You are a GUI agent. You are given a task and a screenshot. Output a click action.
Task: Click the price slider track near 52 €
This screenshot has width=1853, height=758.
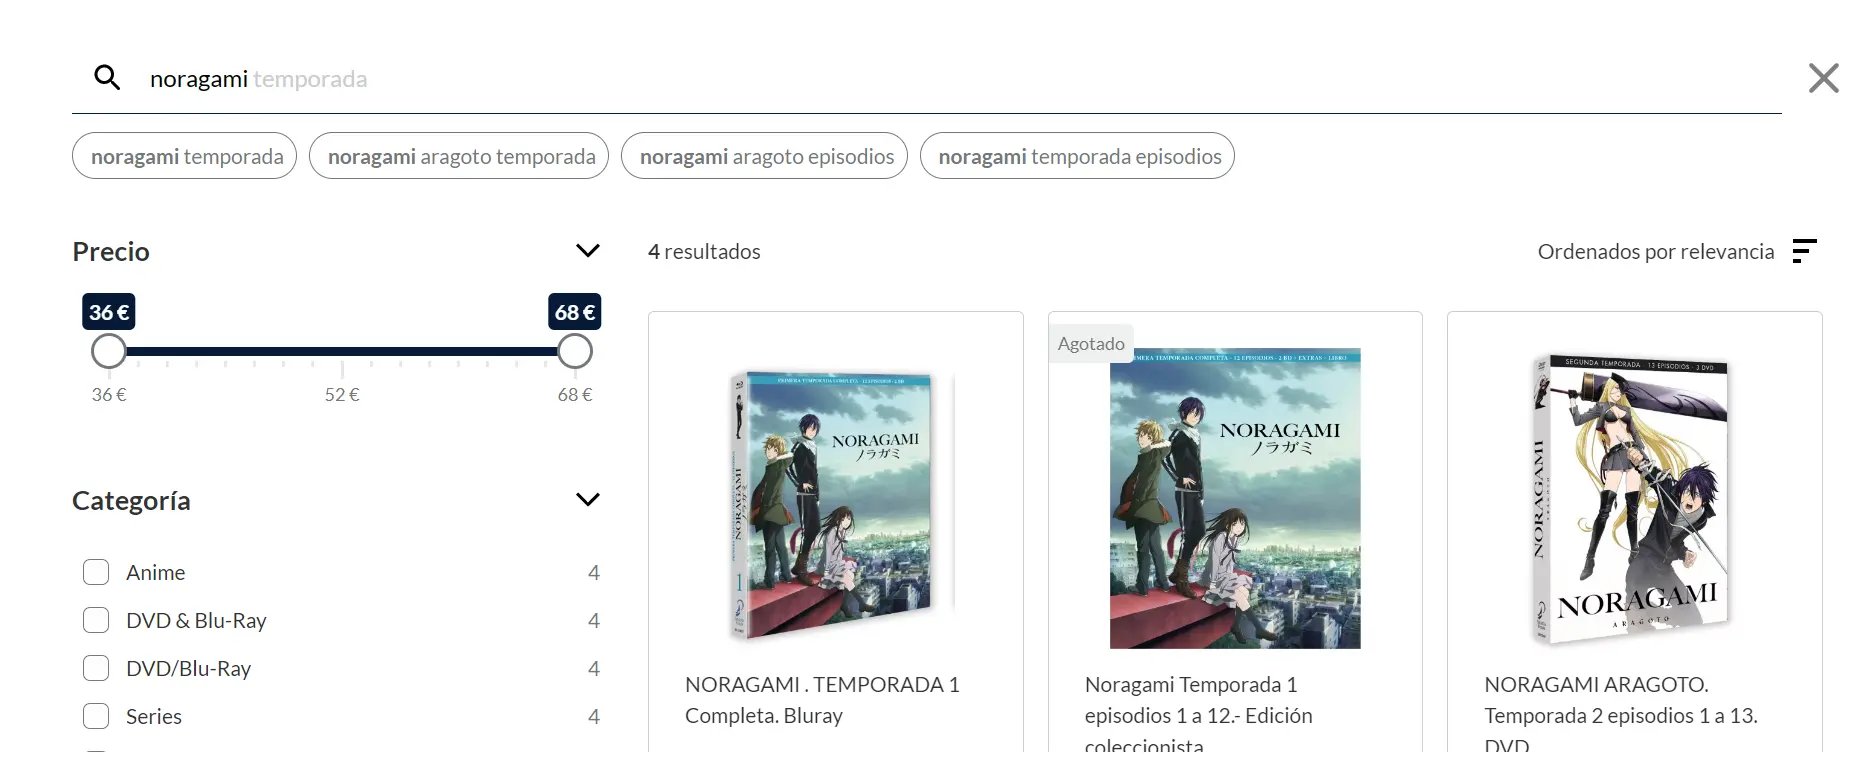coord(342,351)
